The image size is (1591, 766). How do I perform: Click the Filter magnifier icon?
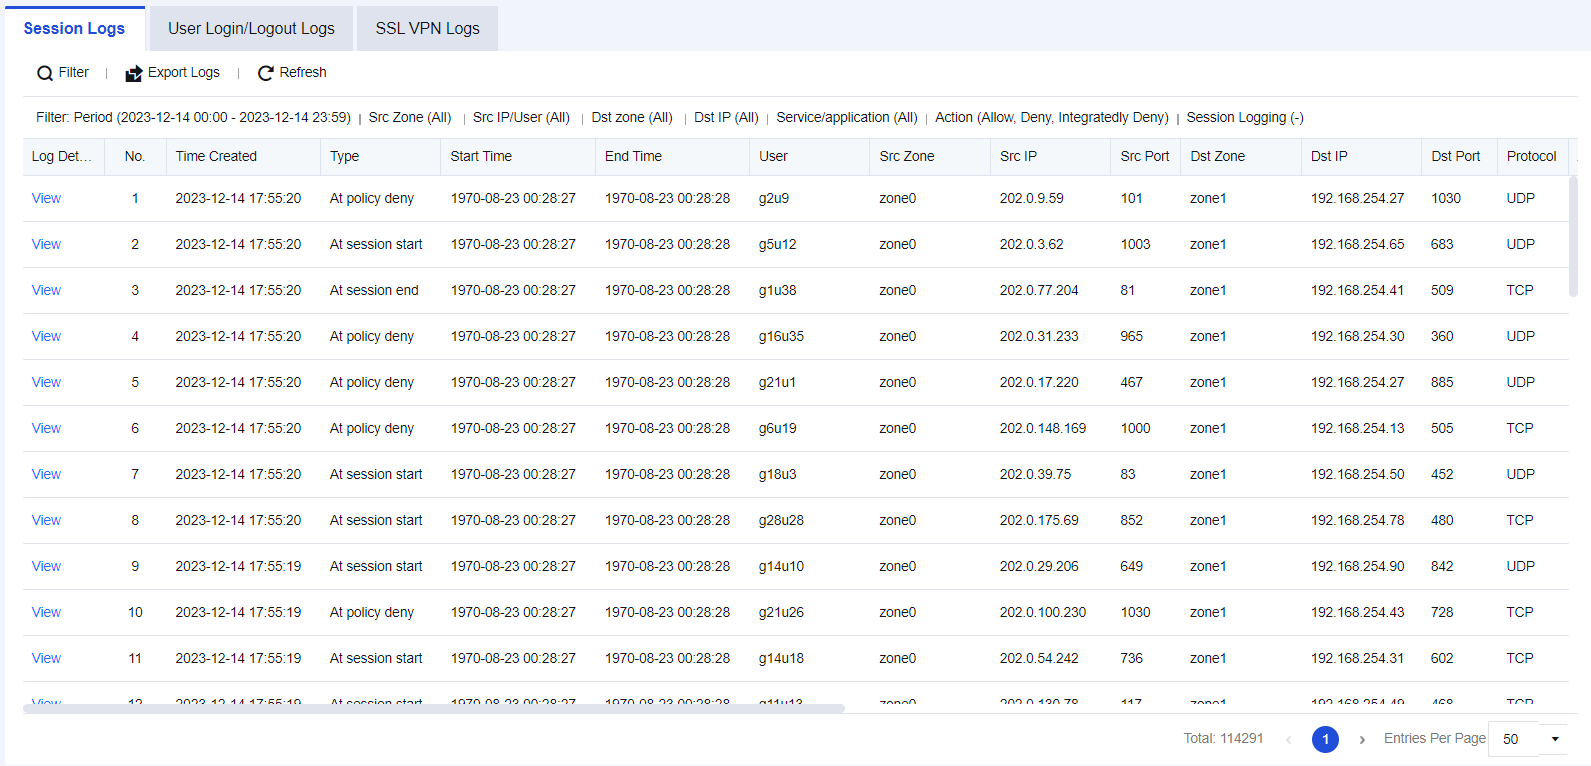[x=45, y=73]
